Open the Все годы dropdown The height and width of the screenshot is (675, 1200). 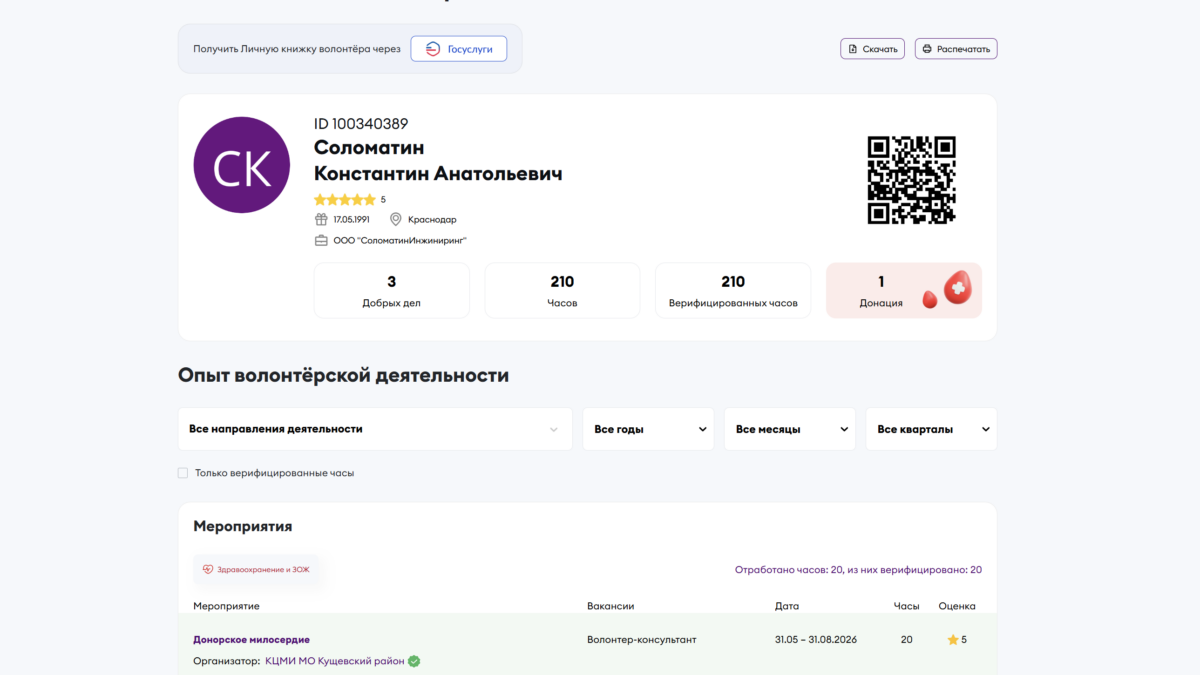pos(648,429)
